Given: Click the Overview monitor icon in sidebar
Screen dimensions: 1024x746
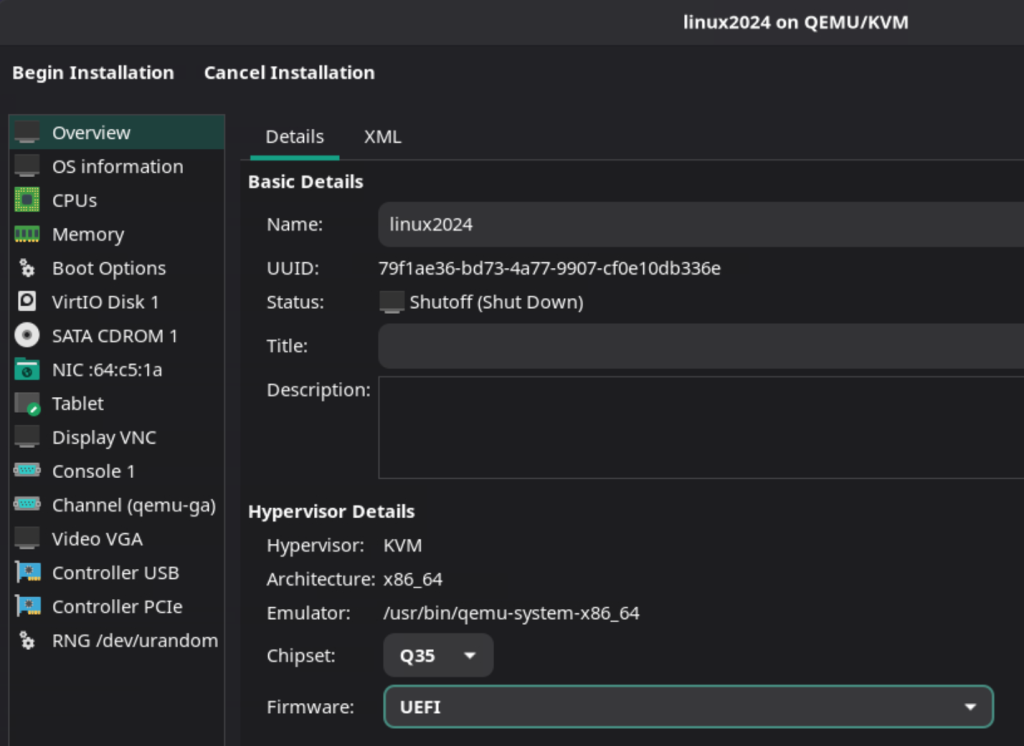Looking at the screenshot, I should (27, 133).
